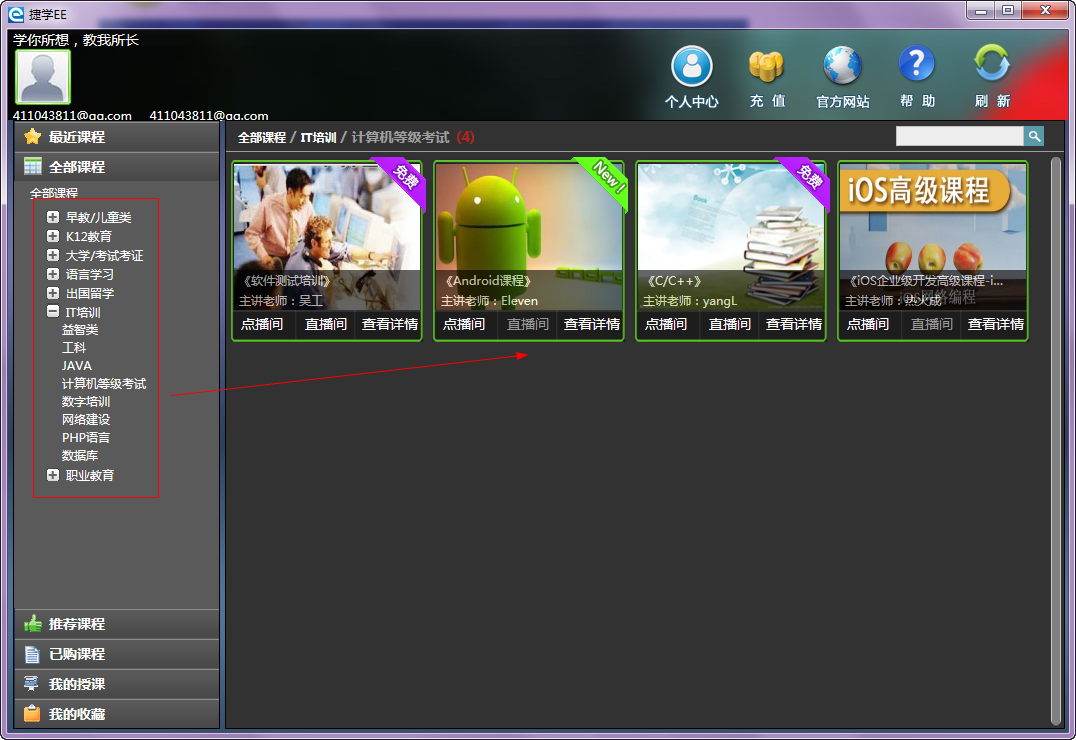The width and height of the screenshot is (1076, 740).
Task: Click the 直播间 button under Android课程
Action: [x=527, y=324]
